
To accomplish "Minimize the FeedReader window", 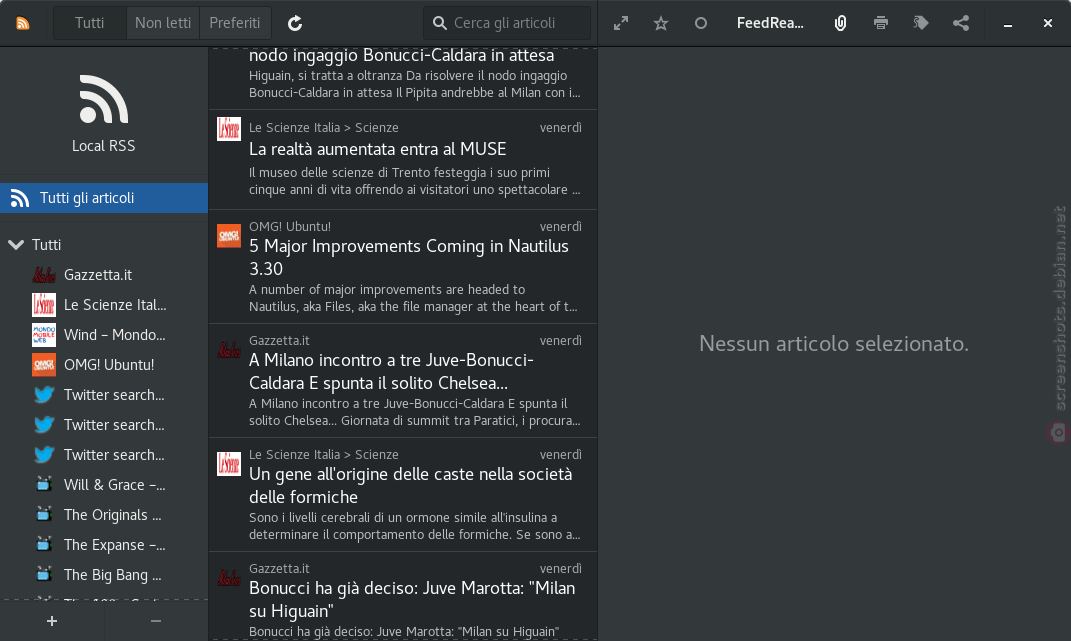I will [x=1007, y=24].
